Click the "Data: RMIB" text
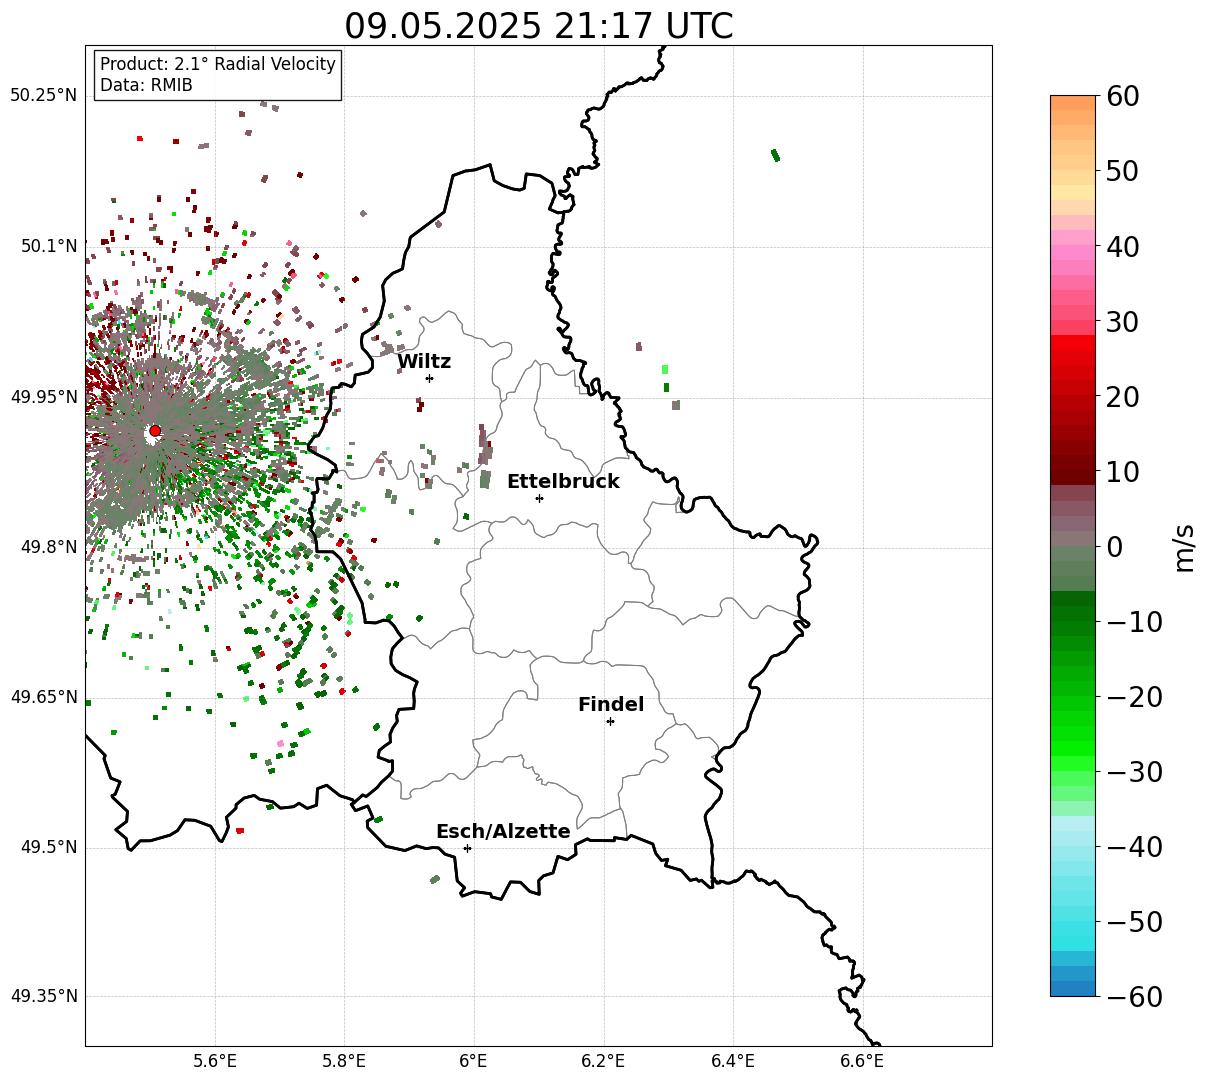The width and height of the screenshot is (1207, 1081). click(x=146, y=86)
